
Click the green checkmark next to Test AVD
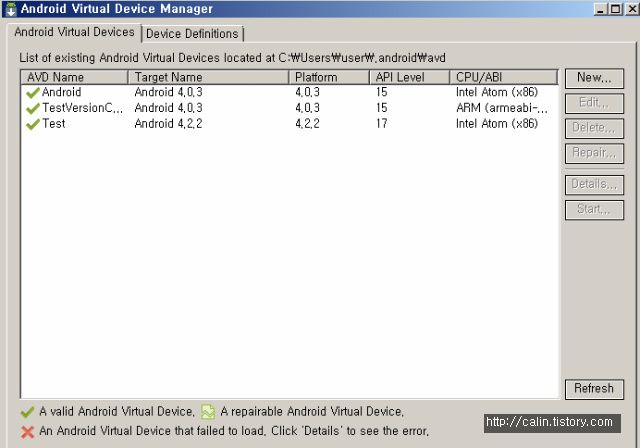click(33, 124)
